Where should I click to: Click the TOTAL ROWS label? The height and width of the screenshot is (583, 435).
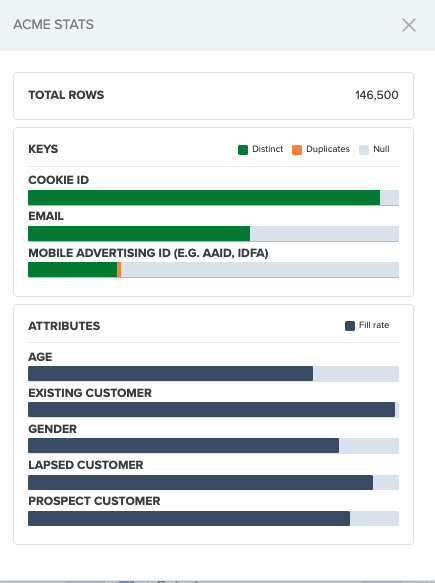click(x=66, y=95)
